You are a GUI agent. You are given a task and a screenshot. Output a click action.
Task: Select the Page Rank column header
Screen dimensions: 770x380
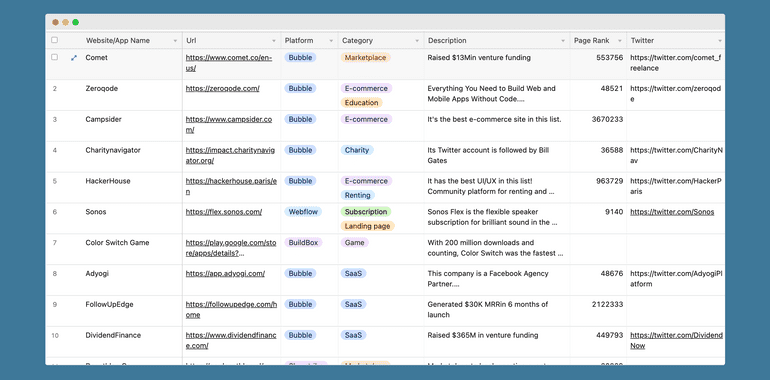point(598,41)
